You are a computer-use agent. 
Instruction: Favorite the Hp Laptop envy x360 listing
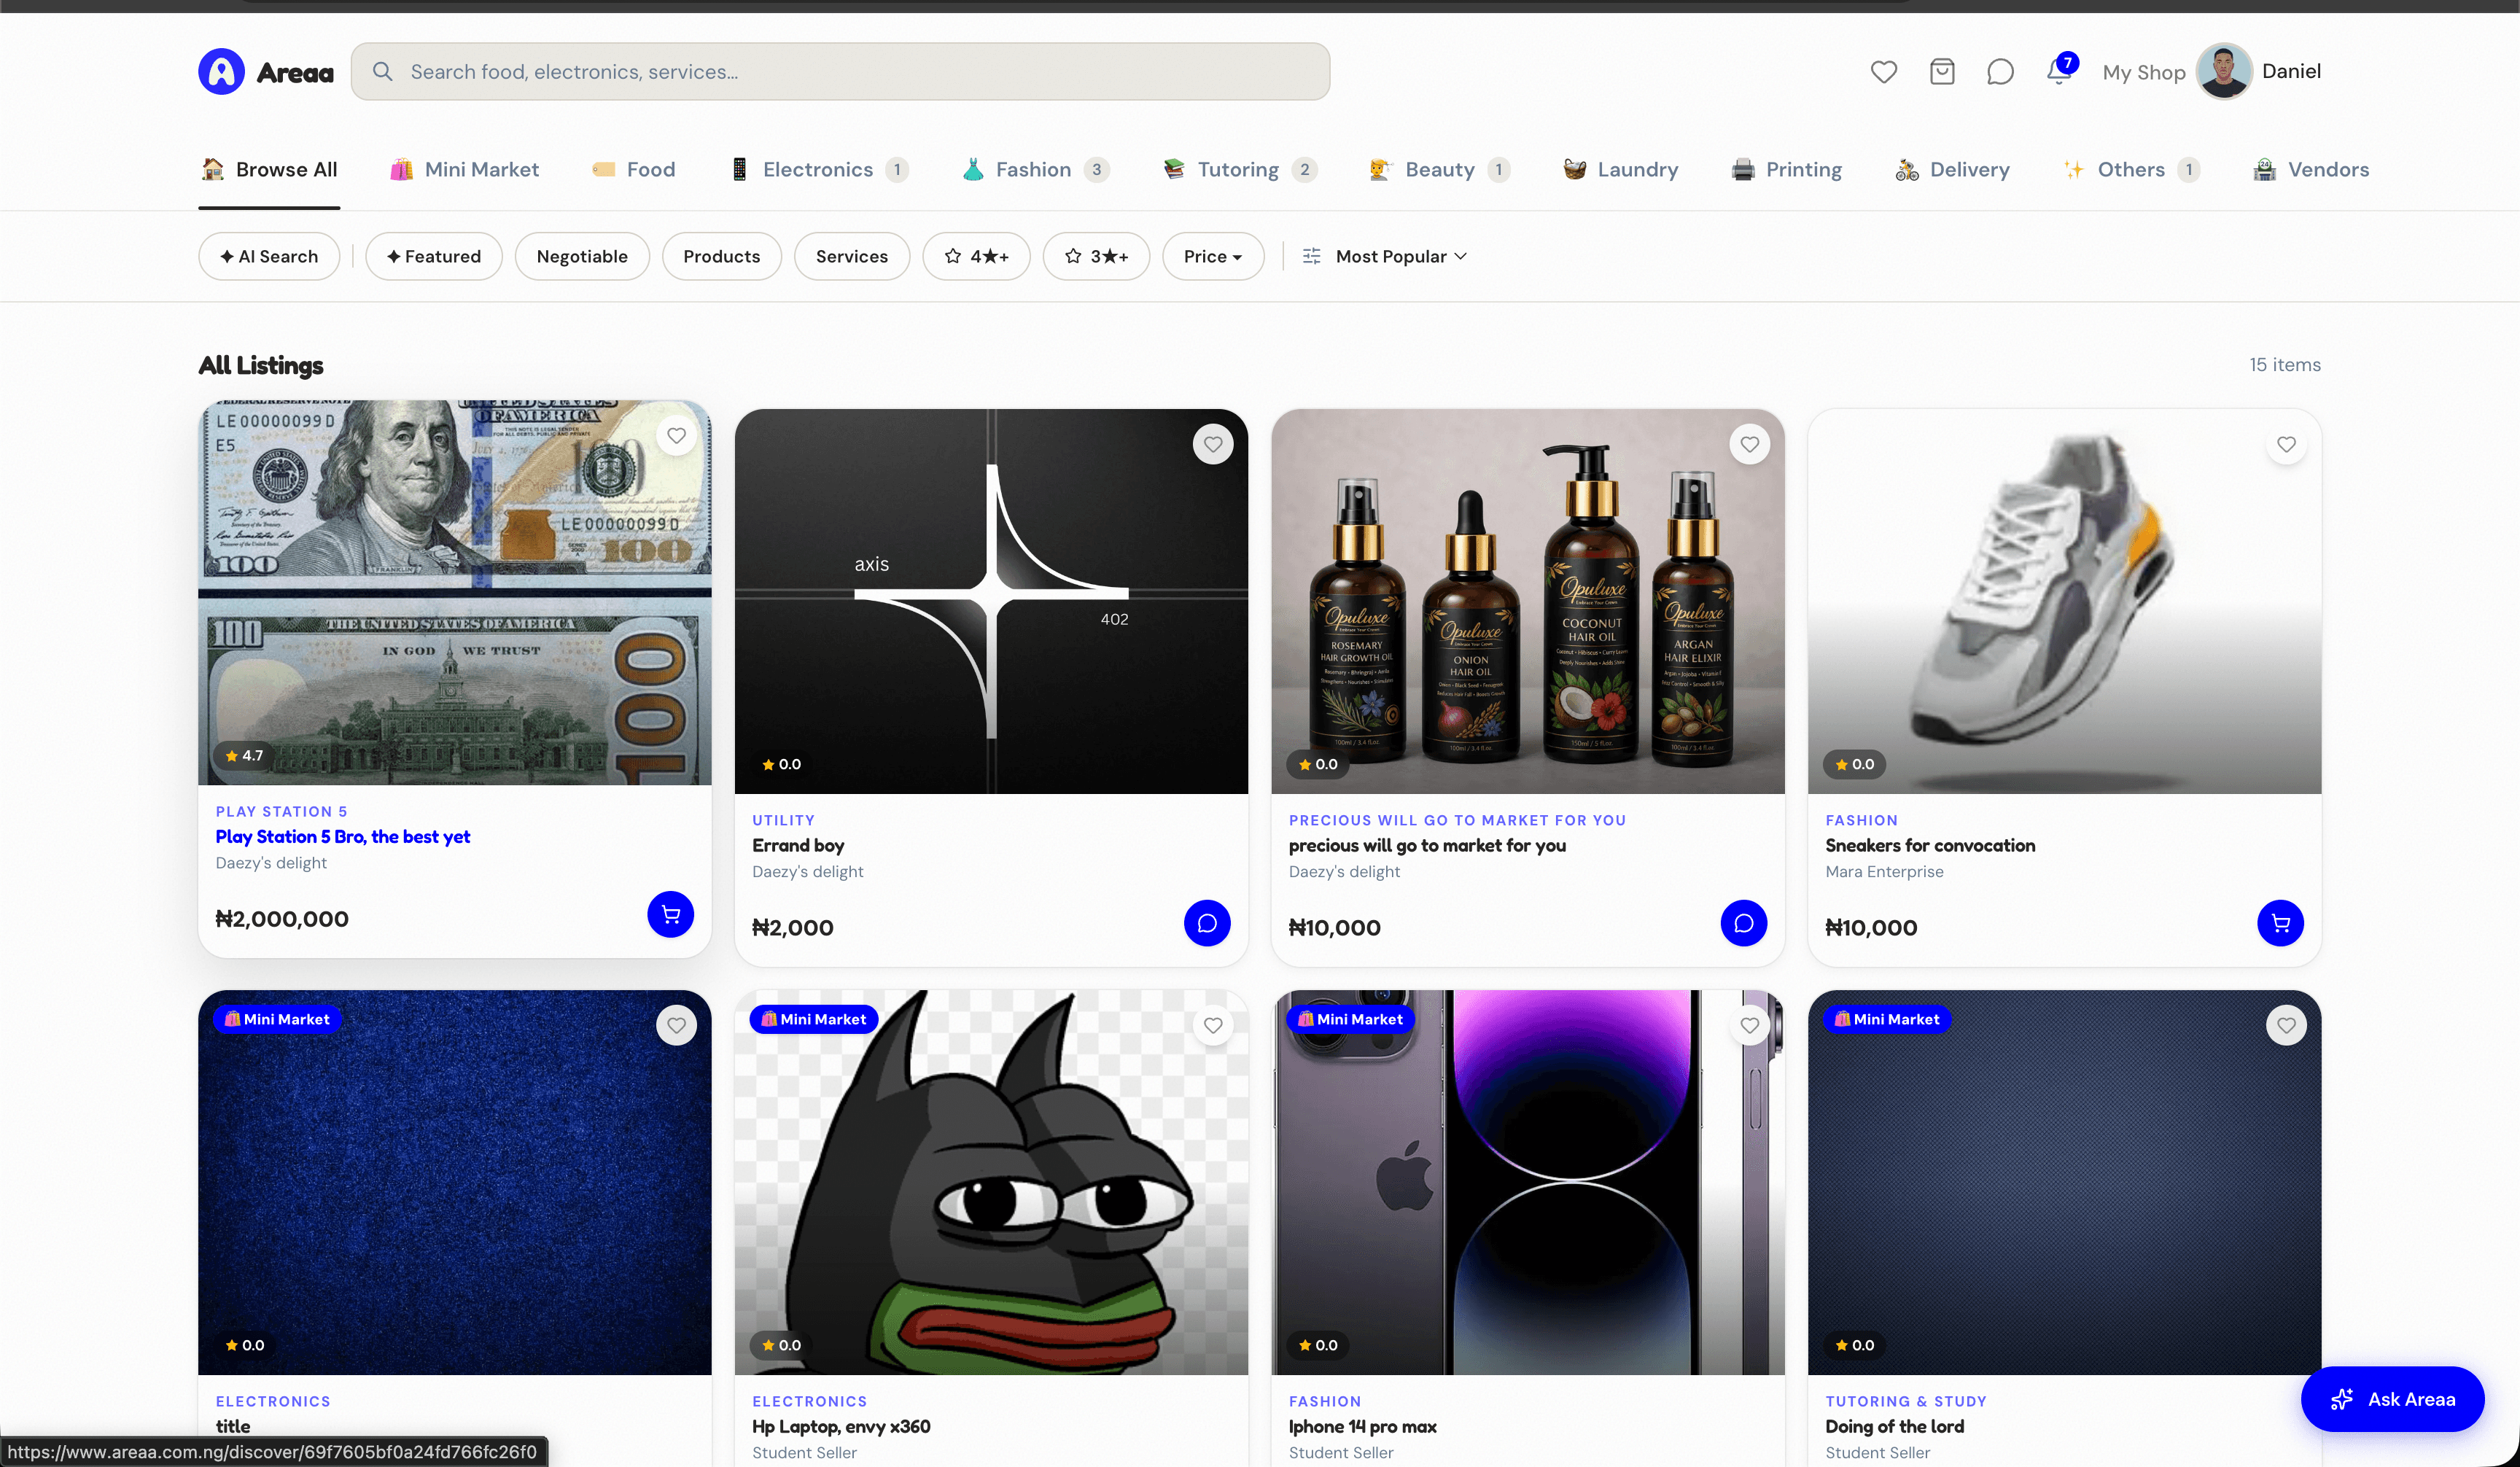coord(1213,1025)
